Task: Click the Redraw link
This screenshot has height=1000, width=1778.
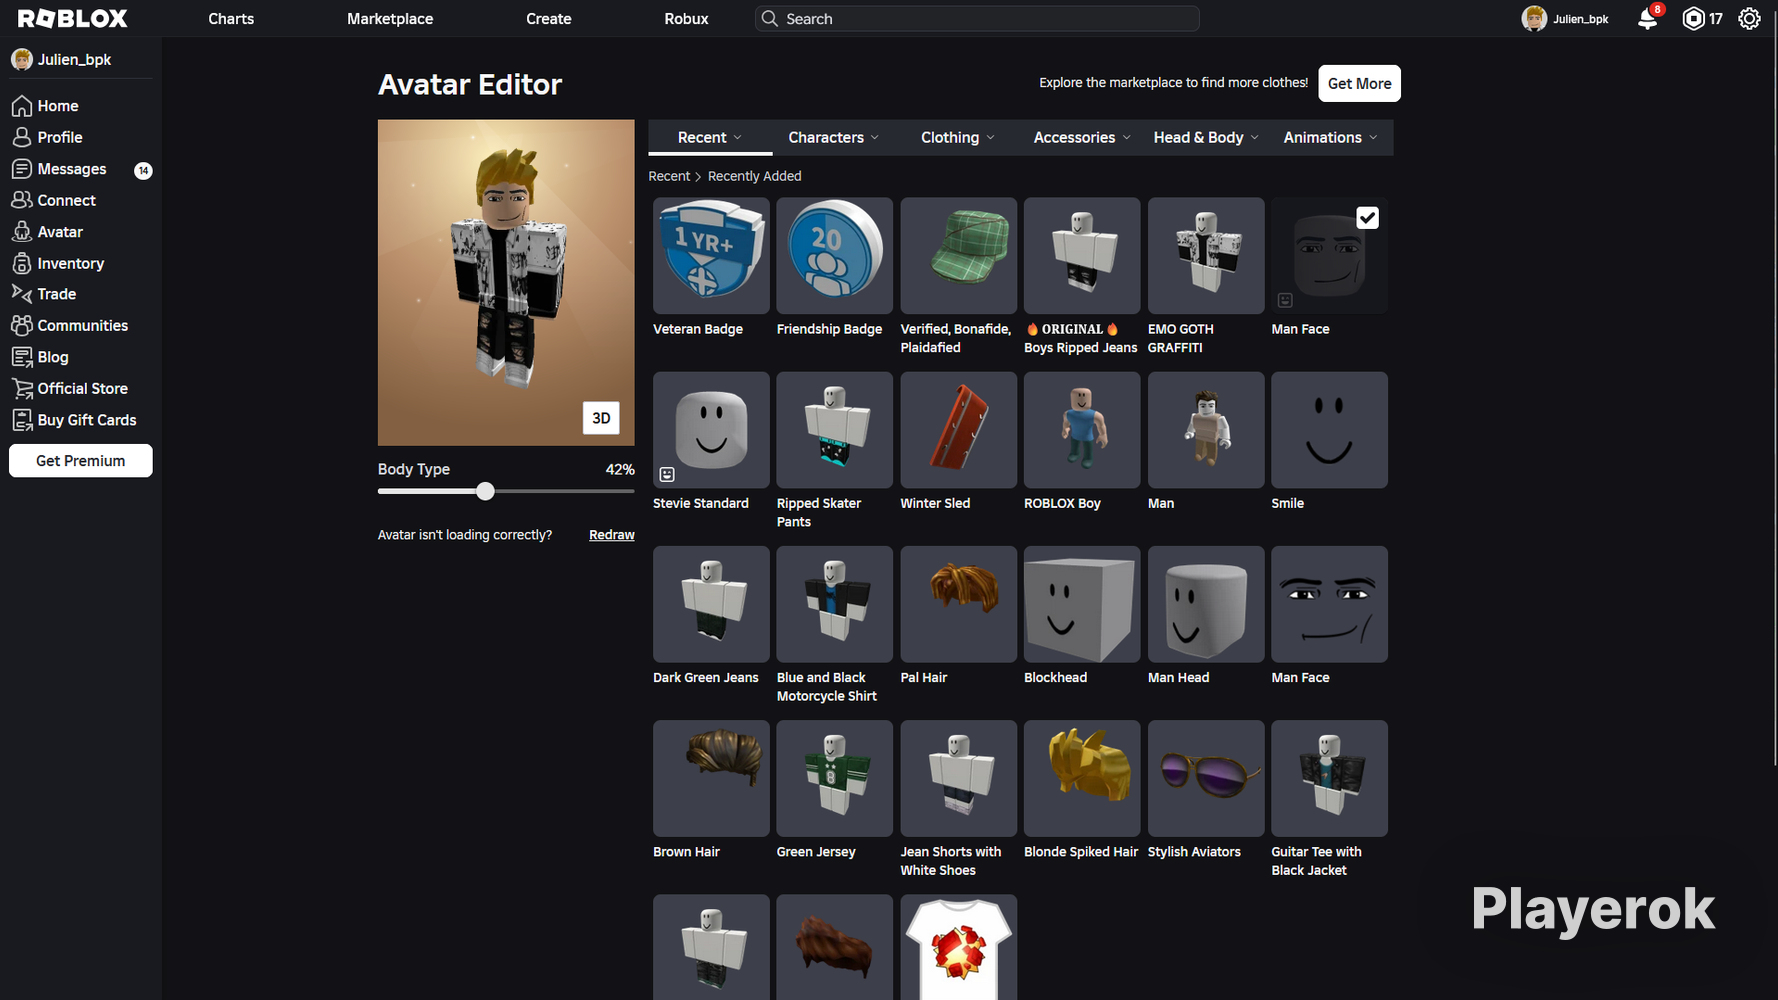Action: (x=611, y=535)
